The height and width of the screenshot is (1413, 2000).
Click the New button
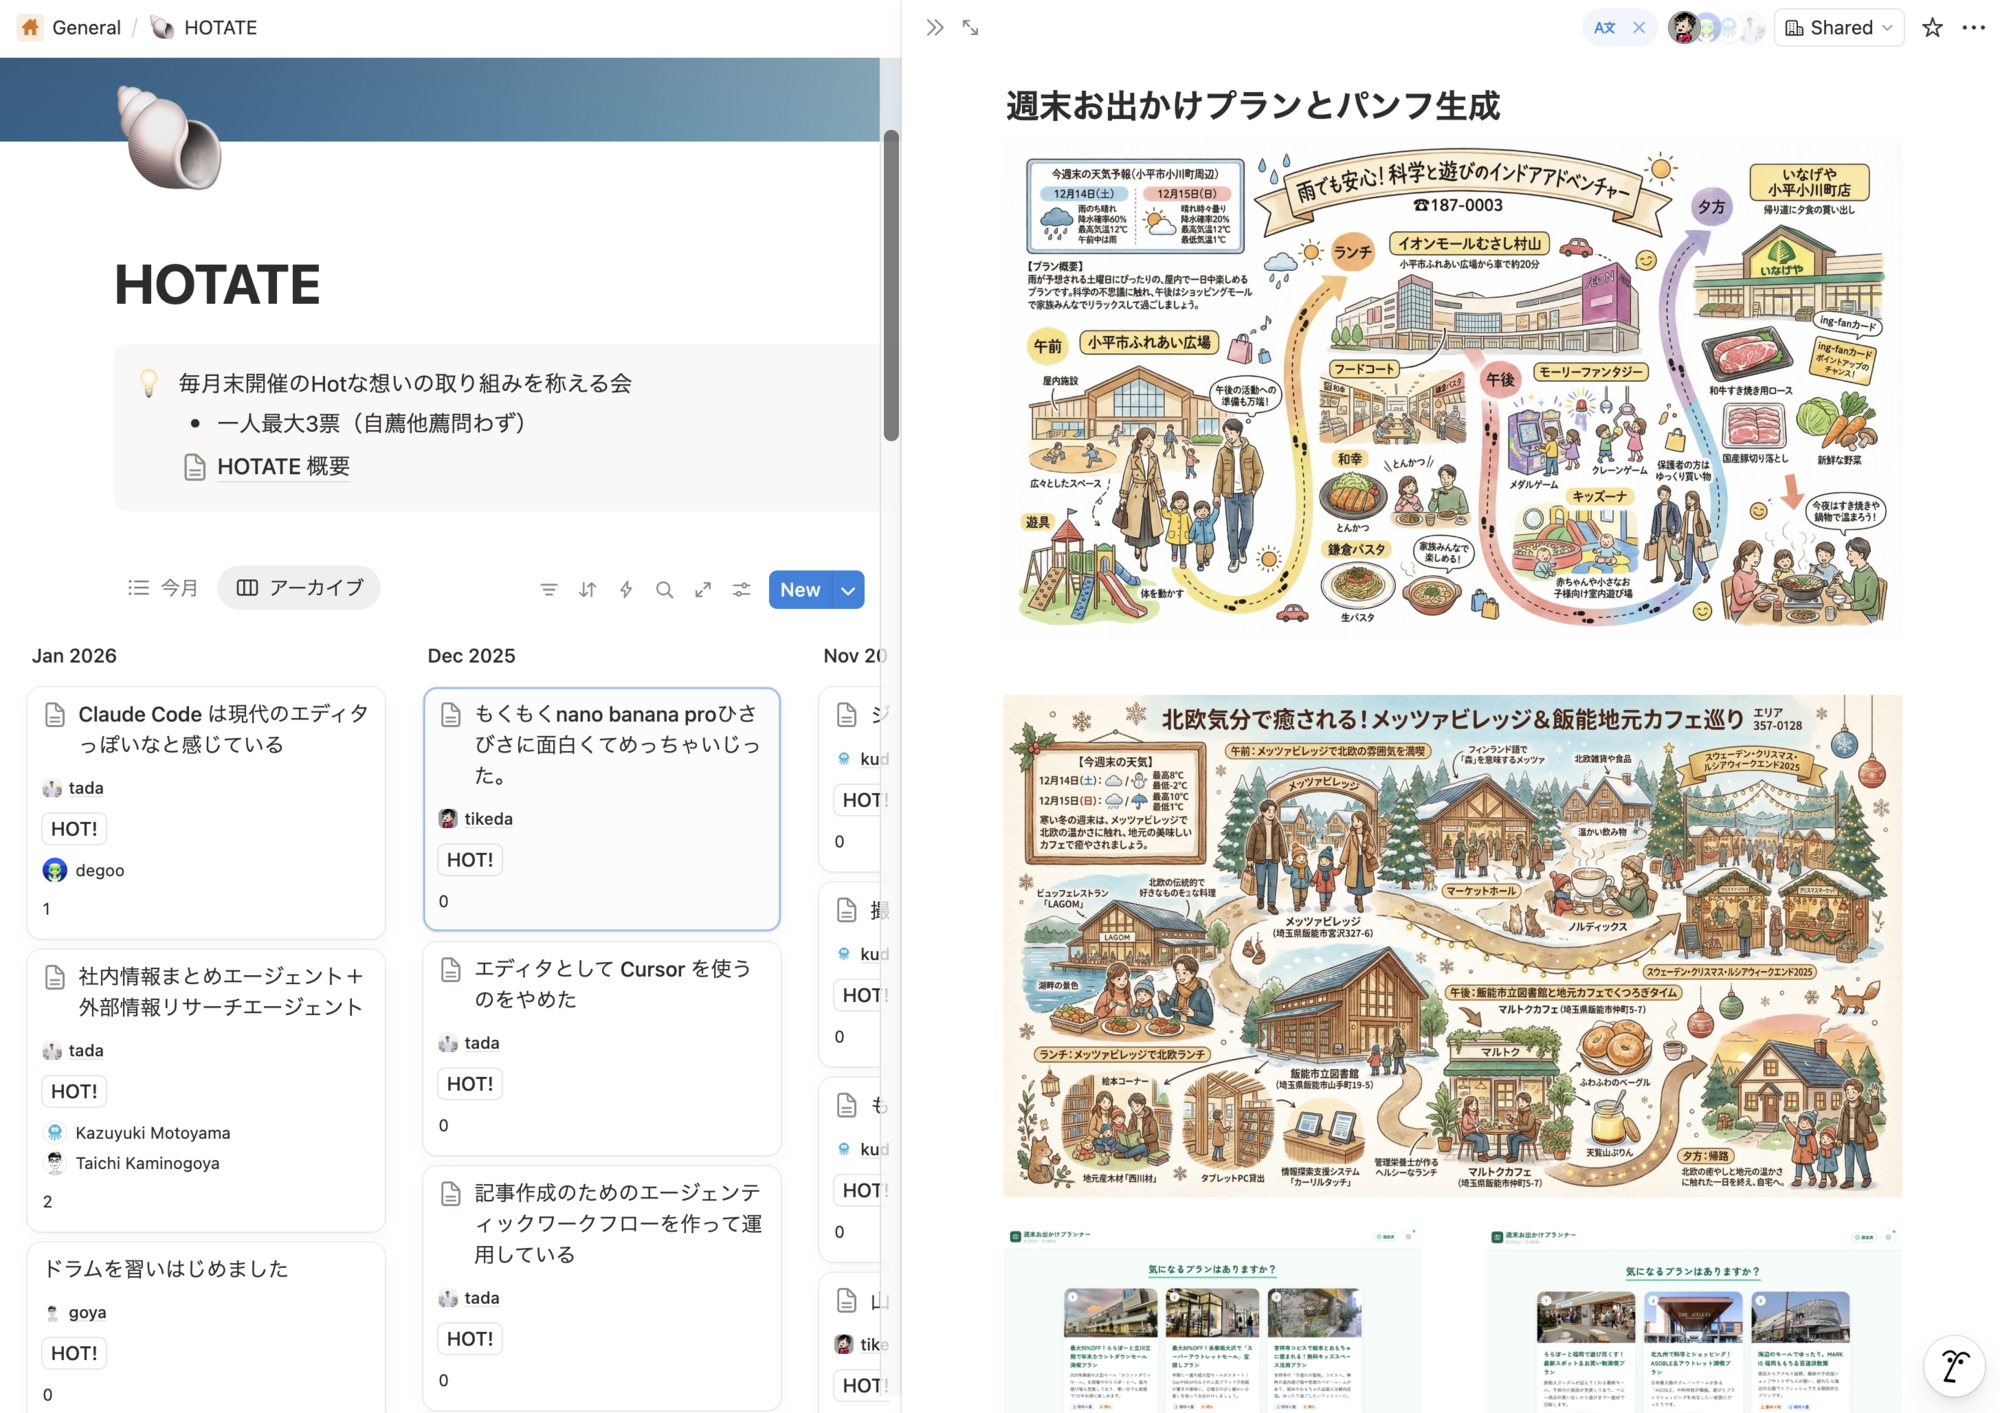tap(800, 590)
